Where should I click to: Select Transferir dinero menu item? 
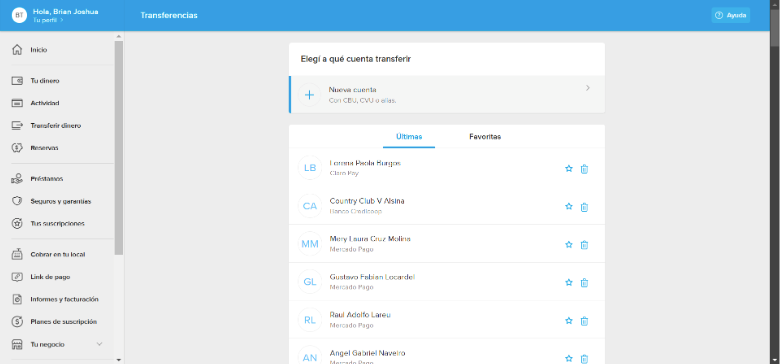pyautogui.click(x=56, y=126)
